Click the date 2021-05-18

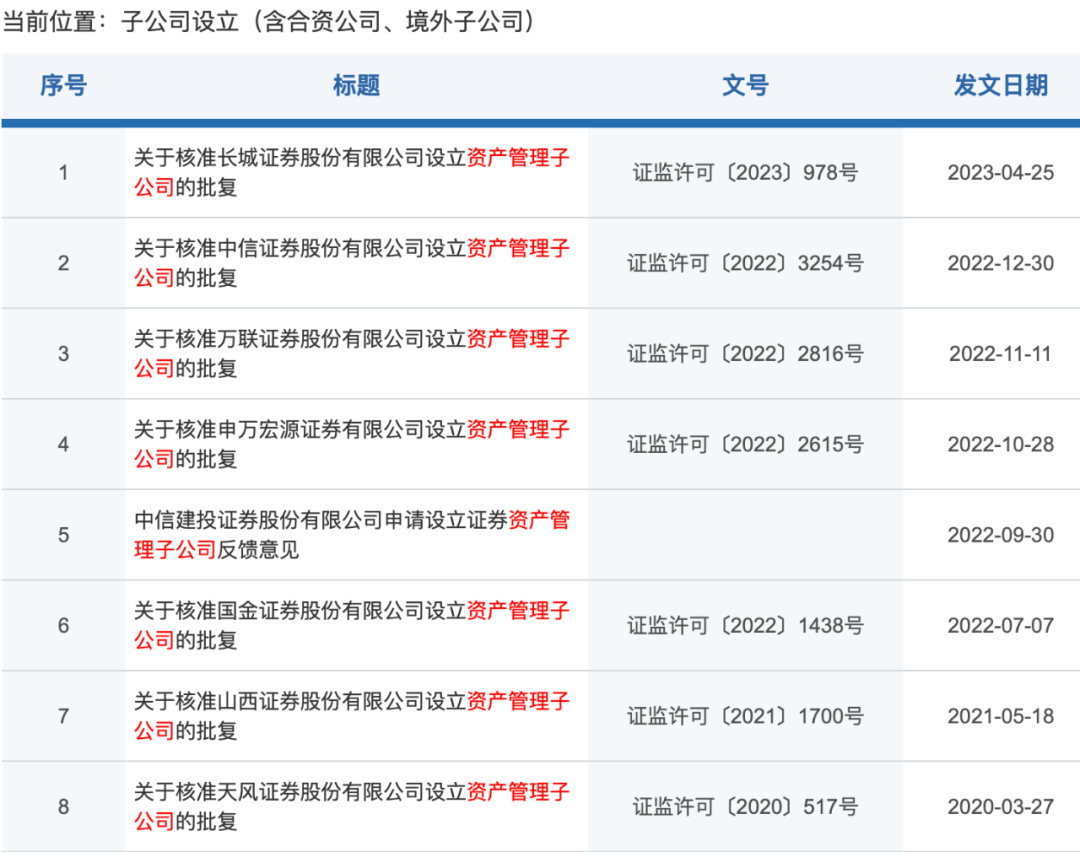click(1001, 716)
